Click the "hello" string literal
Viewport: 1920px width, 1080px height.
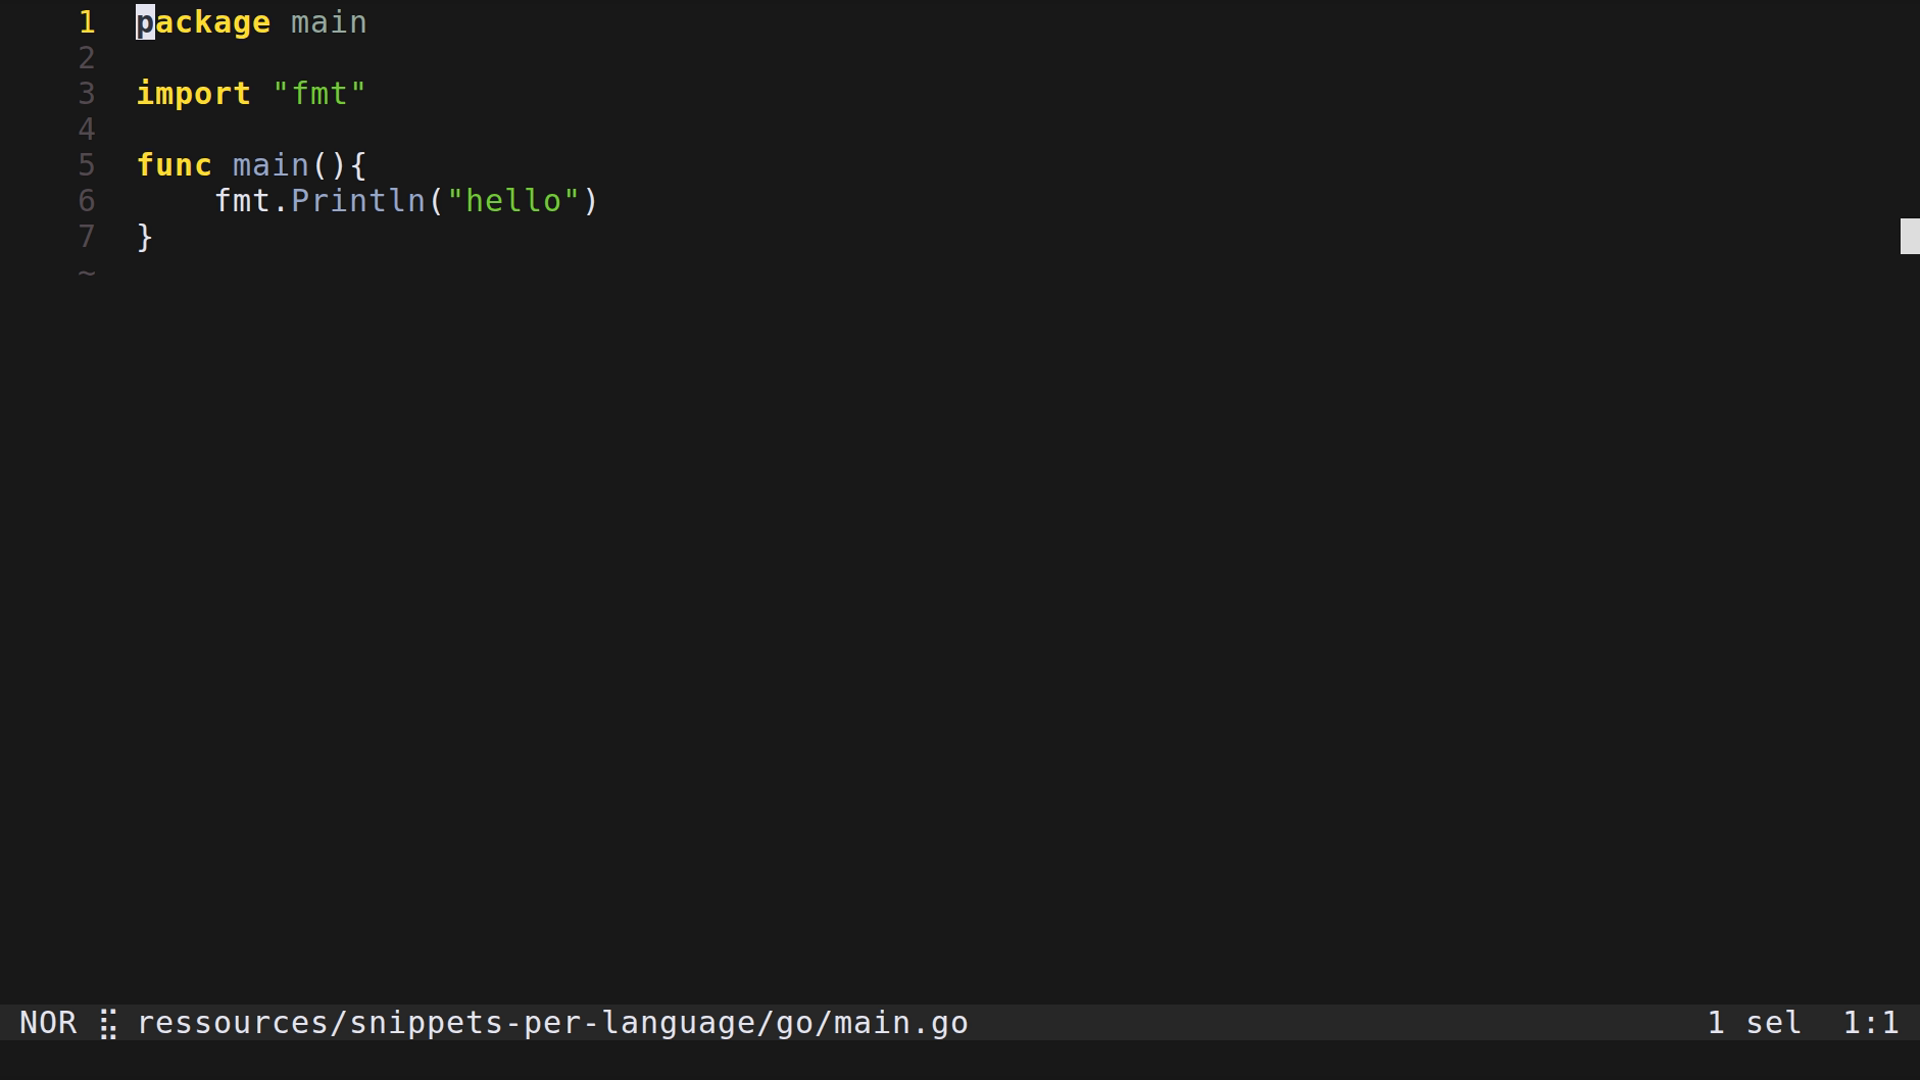(513, 201)
